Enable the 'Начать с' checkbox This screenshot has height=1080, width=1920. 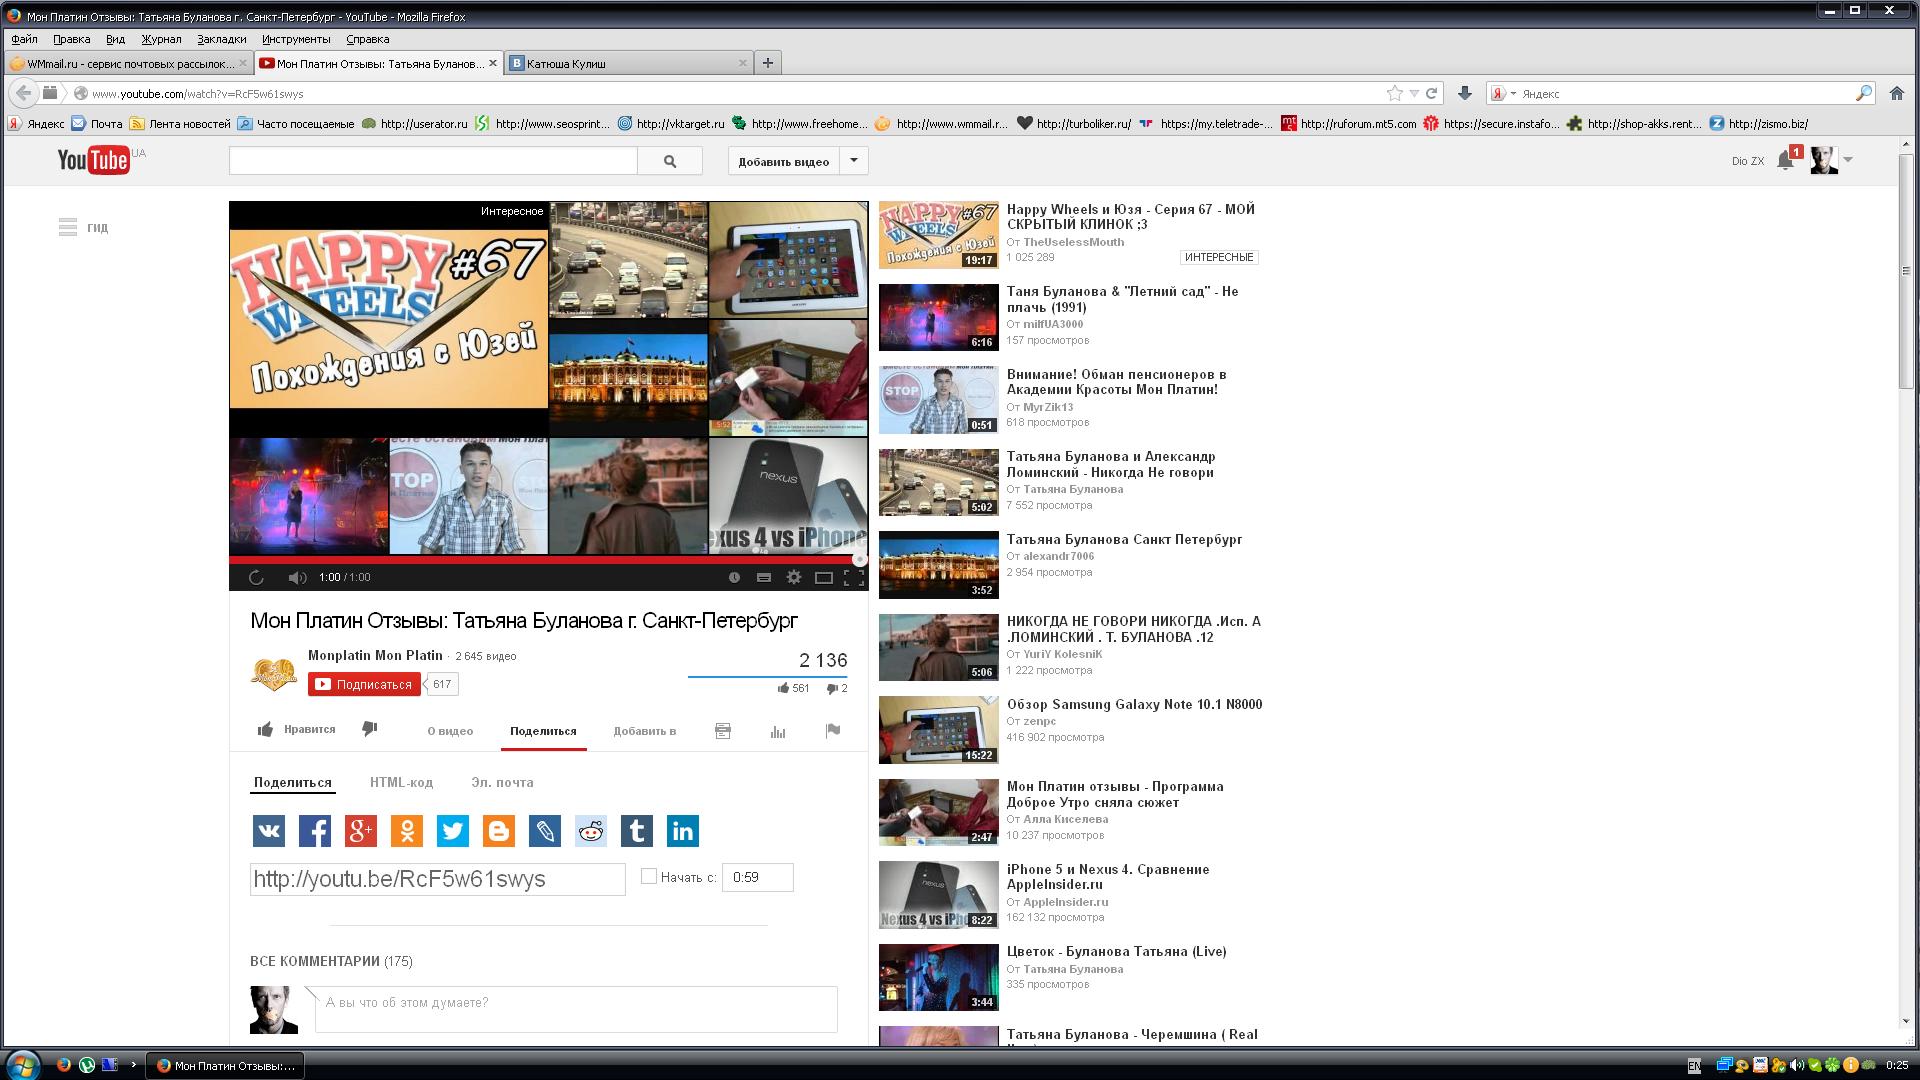coord(648,876)
